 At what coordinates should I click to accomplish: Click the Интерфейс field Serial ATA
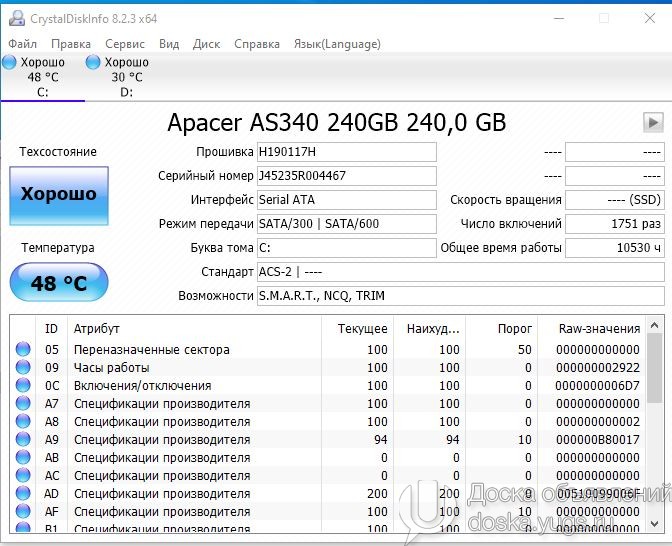click(x=347, y=200)
